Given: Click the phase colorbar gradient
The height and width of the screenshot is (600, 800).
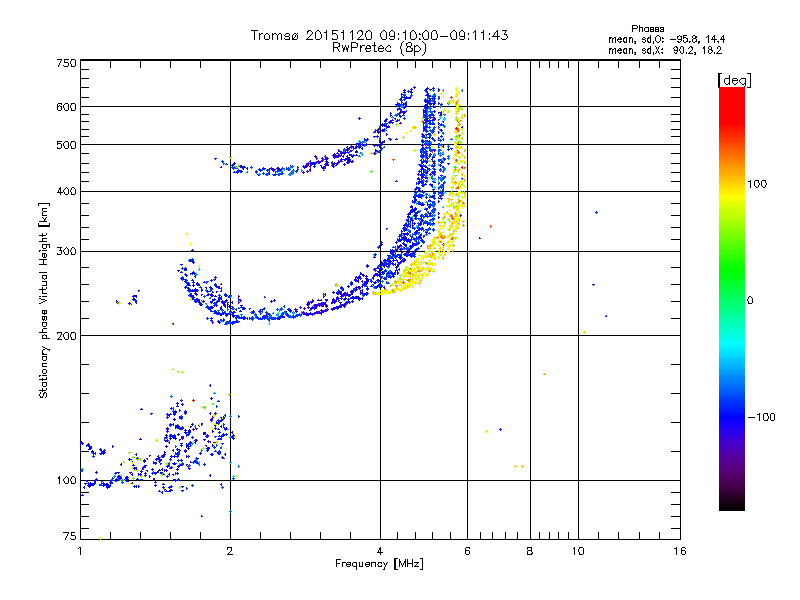Looking at the screenshot, I should point(732,298).
